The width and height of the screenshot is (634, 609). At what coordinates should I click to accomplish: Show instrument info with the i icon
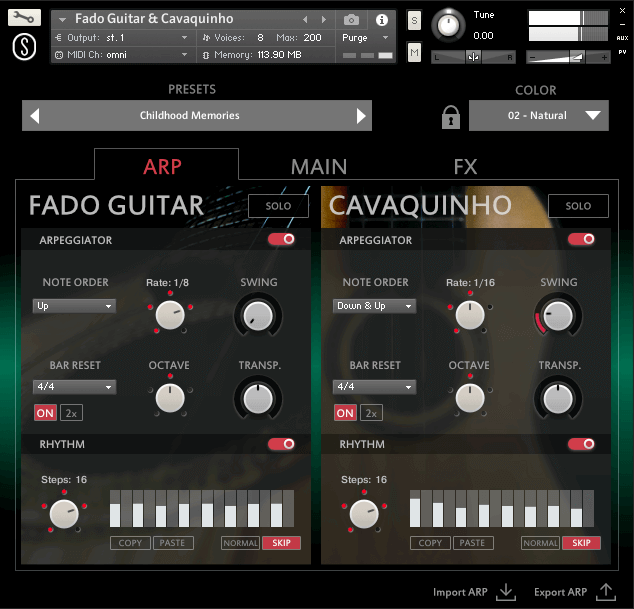(381, 19)
